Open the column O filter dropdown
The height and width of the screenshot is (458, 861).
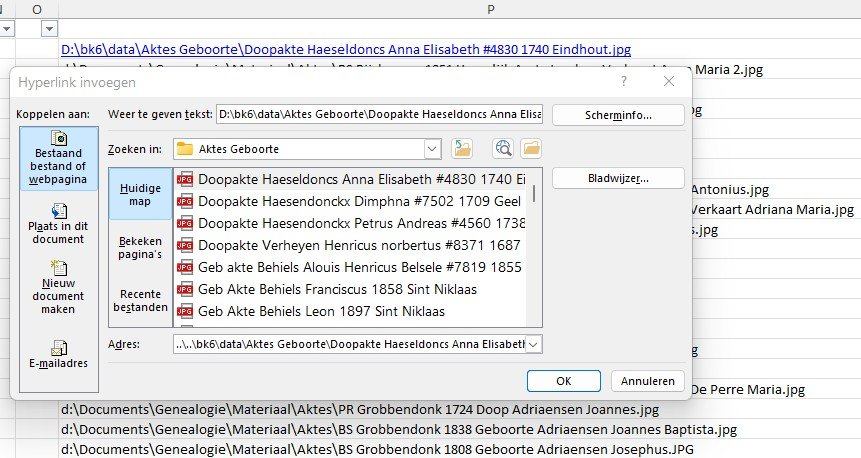[x=49, y=29]
